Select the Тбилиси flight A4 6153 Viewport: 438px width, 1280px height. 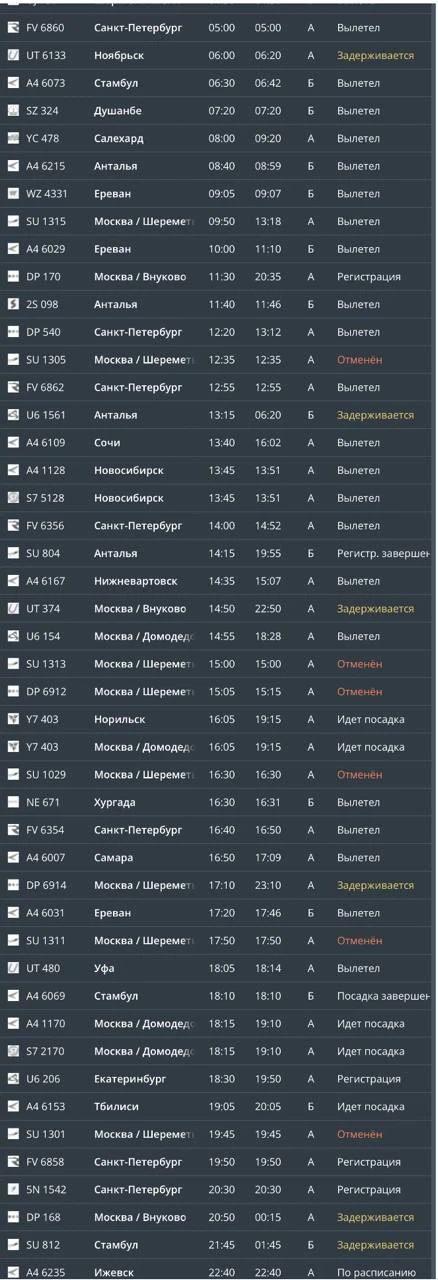coord(219,1107)
